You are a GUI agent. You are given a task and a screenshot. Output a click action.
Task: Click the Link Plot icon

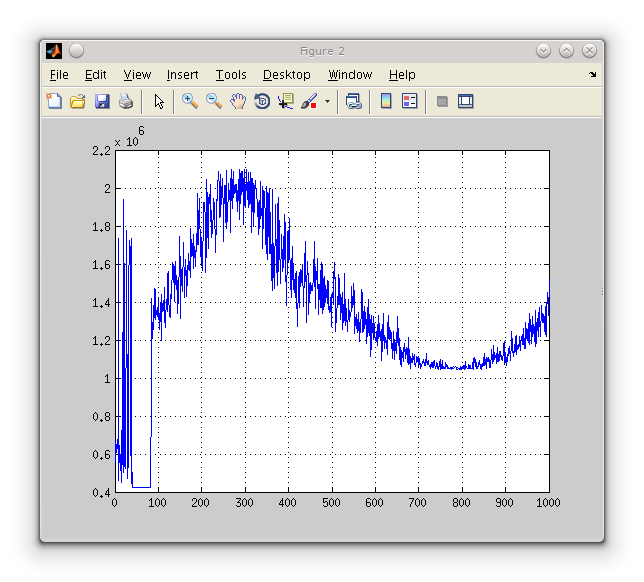pos(353,101)
